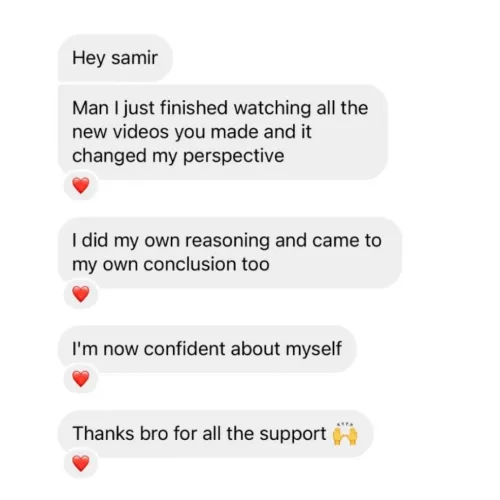
Task: Select the "Hey samir" message bubble
Action: pyautogui.click(x=115, y=58)
